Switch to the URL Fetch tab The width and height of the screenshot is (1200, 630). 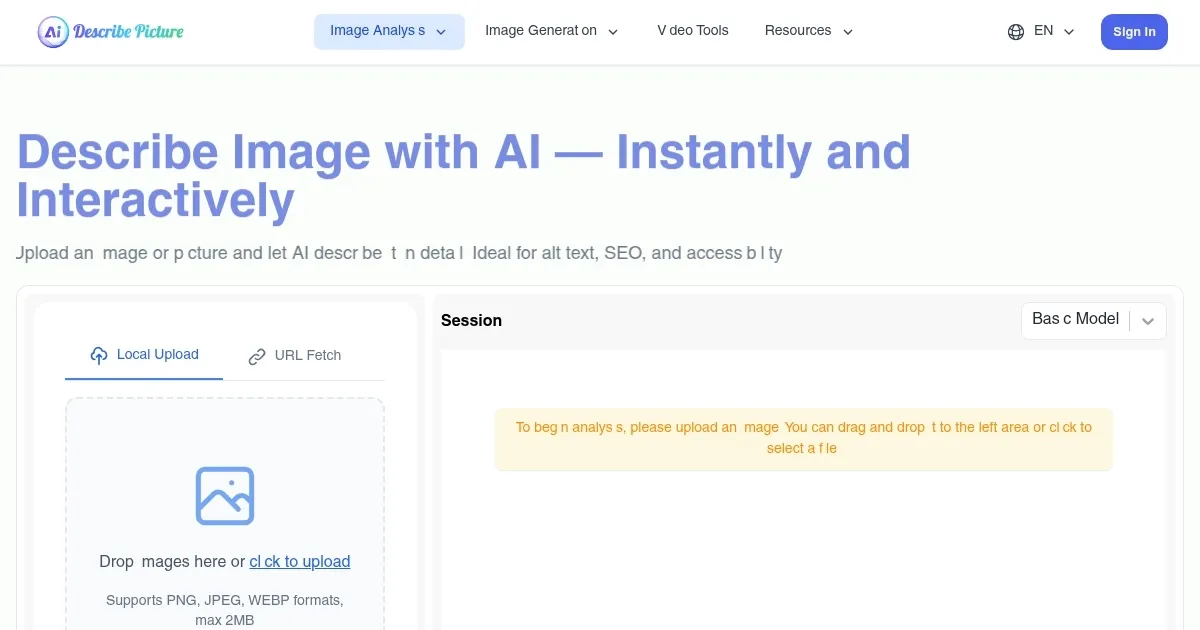tap(295, 356)
